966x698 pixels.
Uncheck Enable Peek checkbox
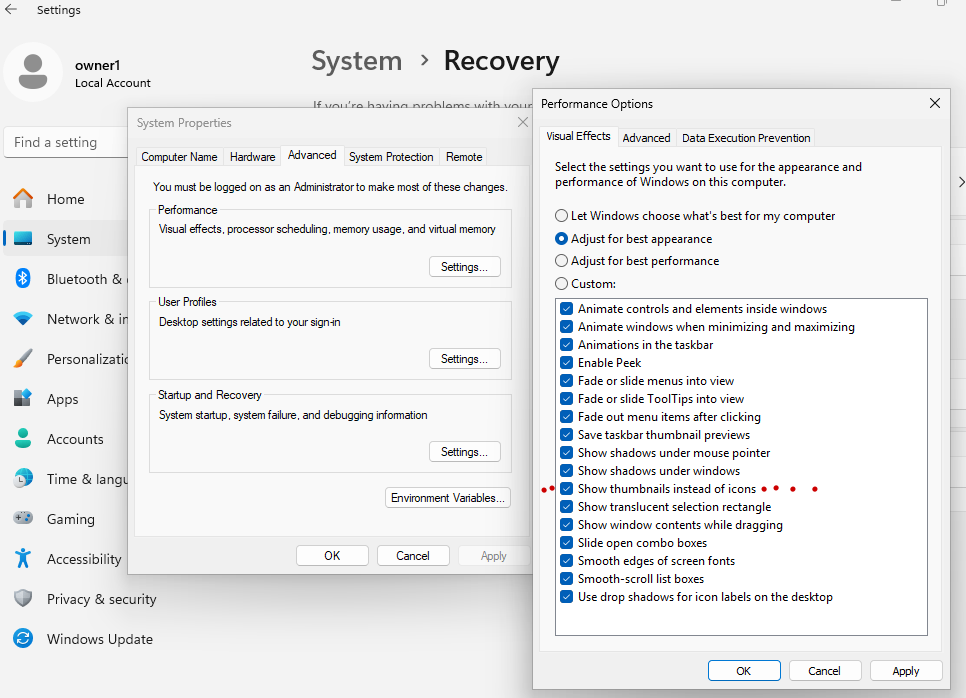click(567, 363)
